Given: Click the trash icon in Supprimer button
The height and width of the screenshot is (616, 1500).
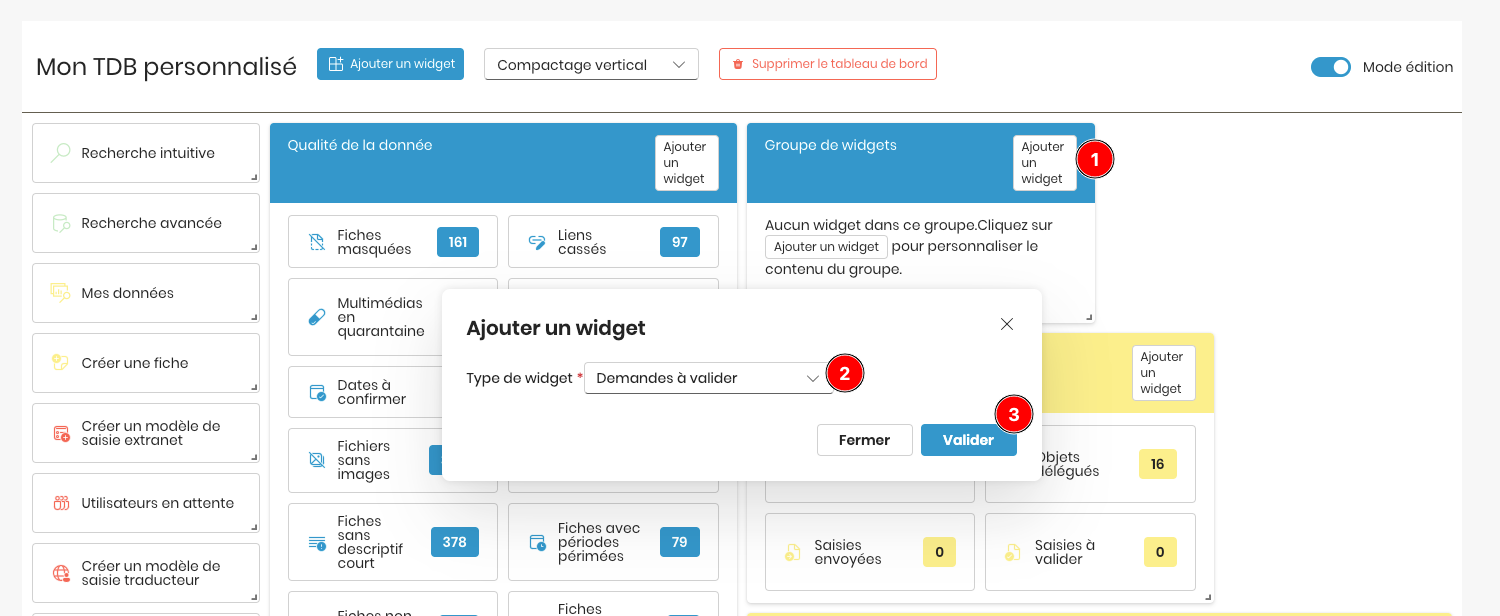Looking at the screenshot, I should 738,64.
